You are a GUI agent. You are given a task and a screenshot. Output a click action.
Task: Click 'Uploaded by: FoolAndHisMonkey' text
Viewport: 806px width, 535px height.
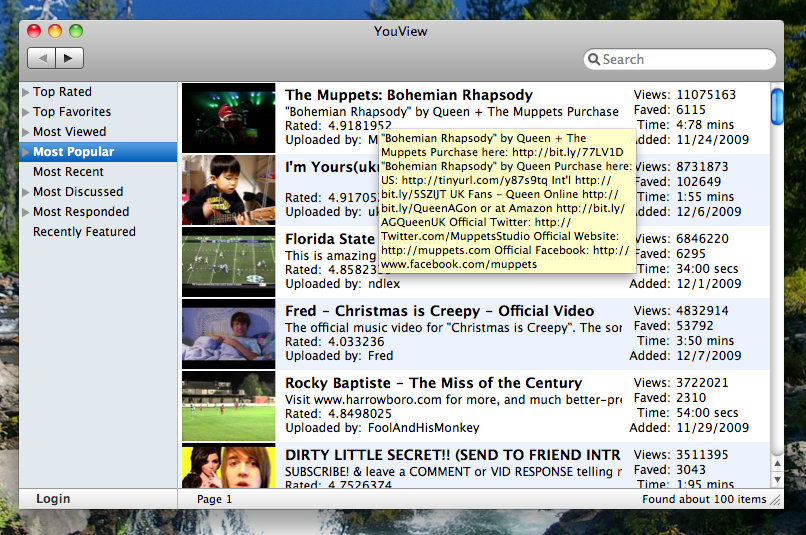point(382,428)
